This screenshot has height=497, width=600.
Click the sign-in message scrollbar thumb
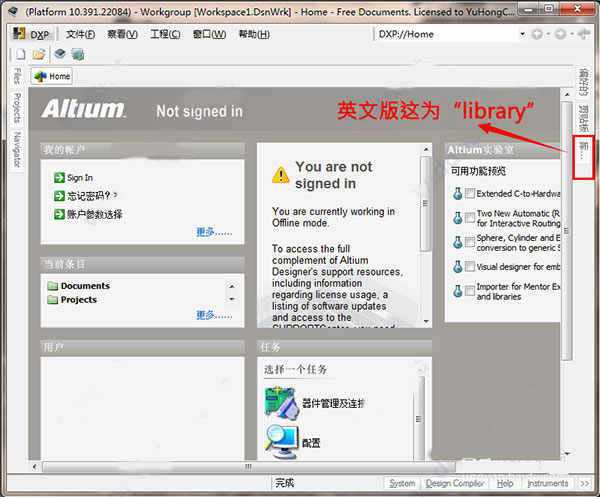point(425,204)
